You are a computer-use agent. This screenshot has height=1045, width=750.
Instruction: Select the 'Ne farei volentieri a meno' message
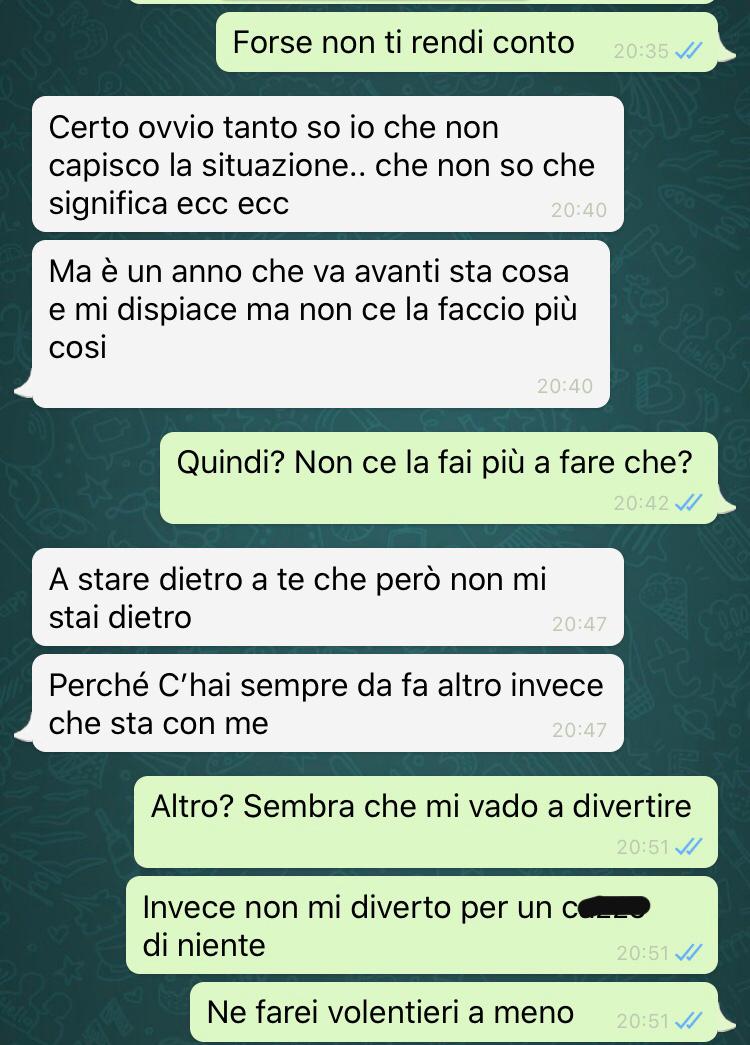pyautogui.click(x=454, y=1013)
